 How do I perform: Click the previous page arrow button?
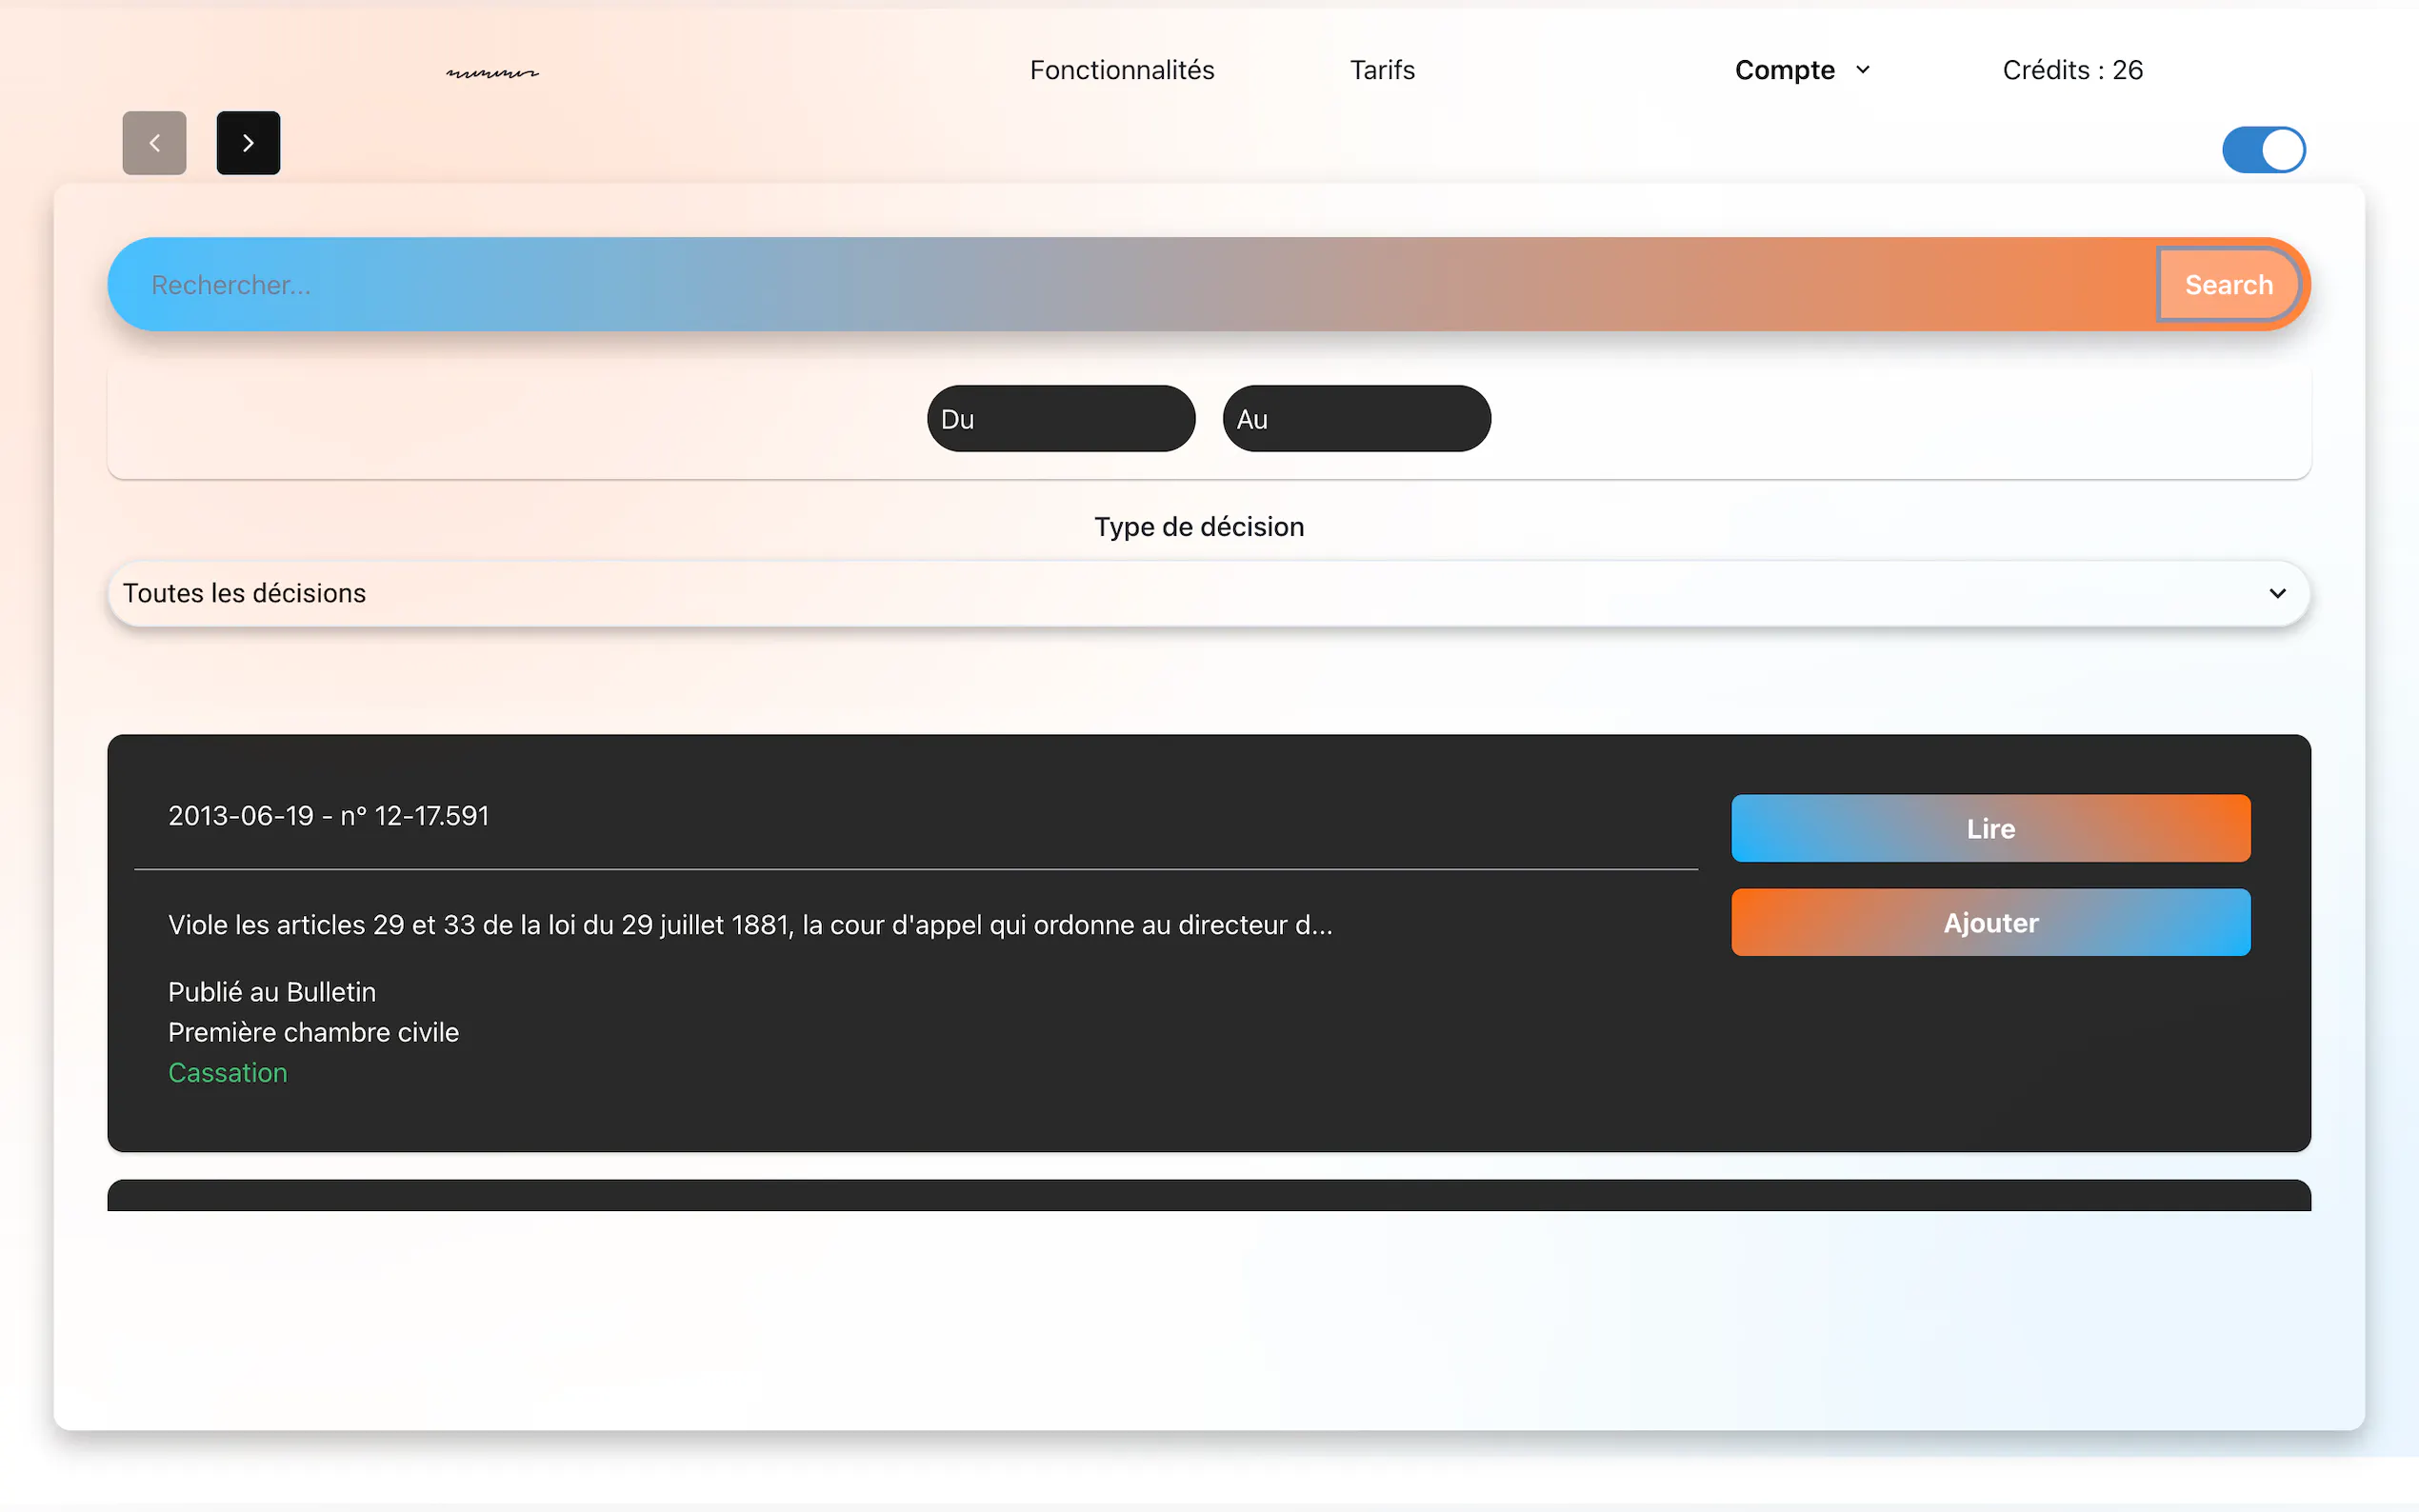click(154, 143)
